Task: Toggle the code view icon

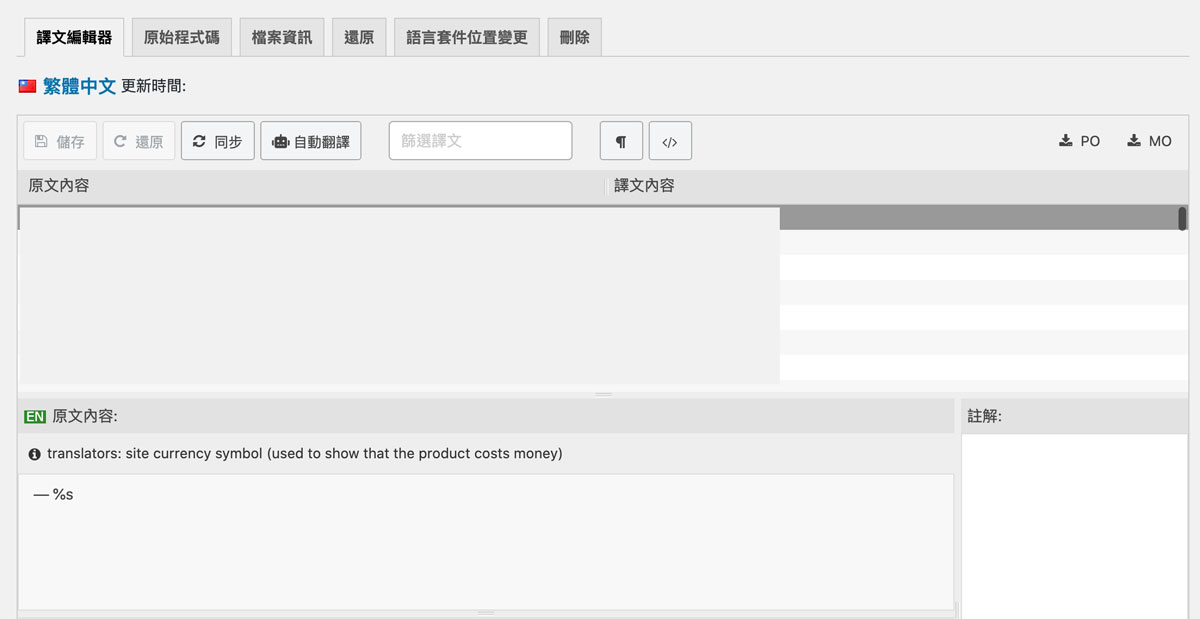Action: pyautogui.click(x=670, y=141)
